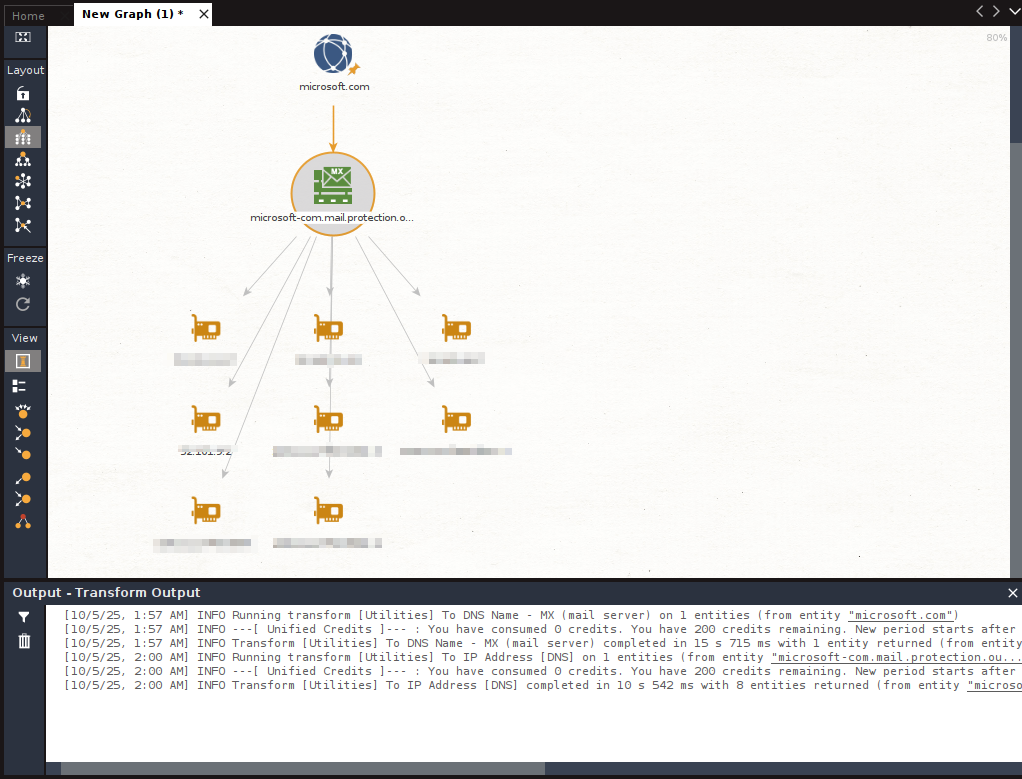Screen dimensions: 1022x779
Task: Toggle the normal view chess rook icon
Action: pyautogui.click(x=23, y=360)
